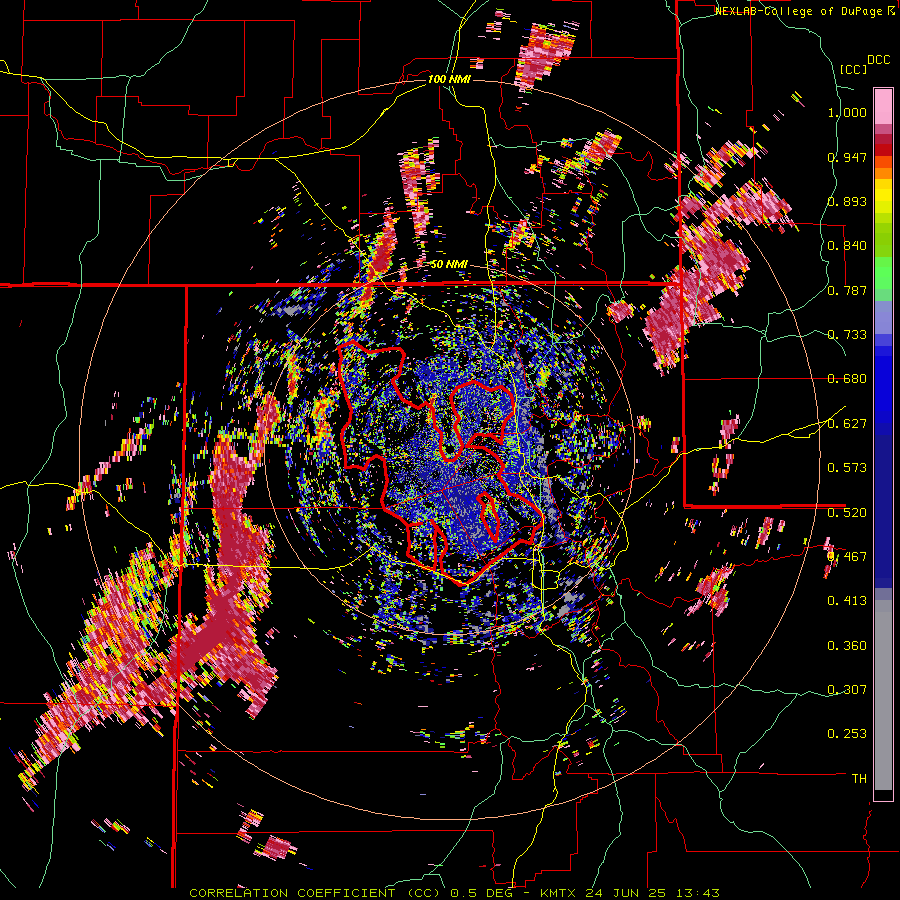Select the 0.253 scale value
This screenshot has height=900, width=900.
coord(847,734)
